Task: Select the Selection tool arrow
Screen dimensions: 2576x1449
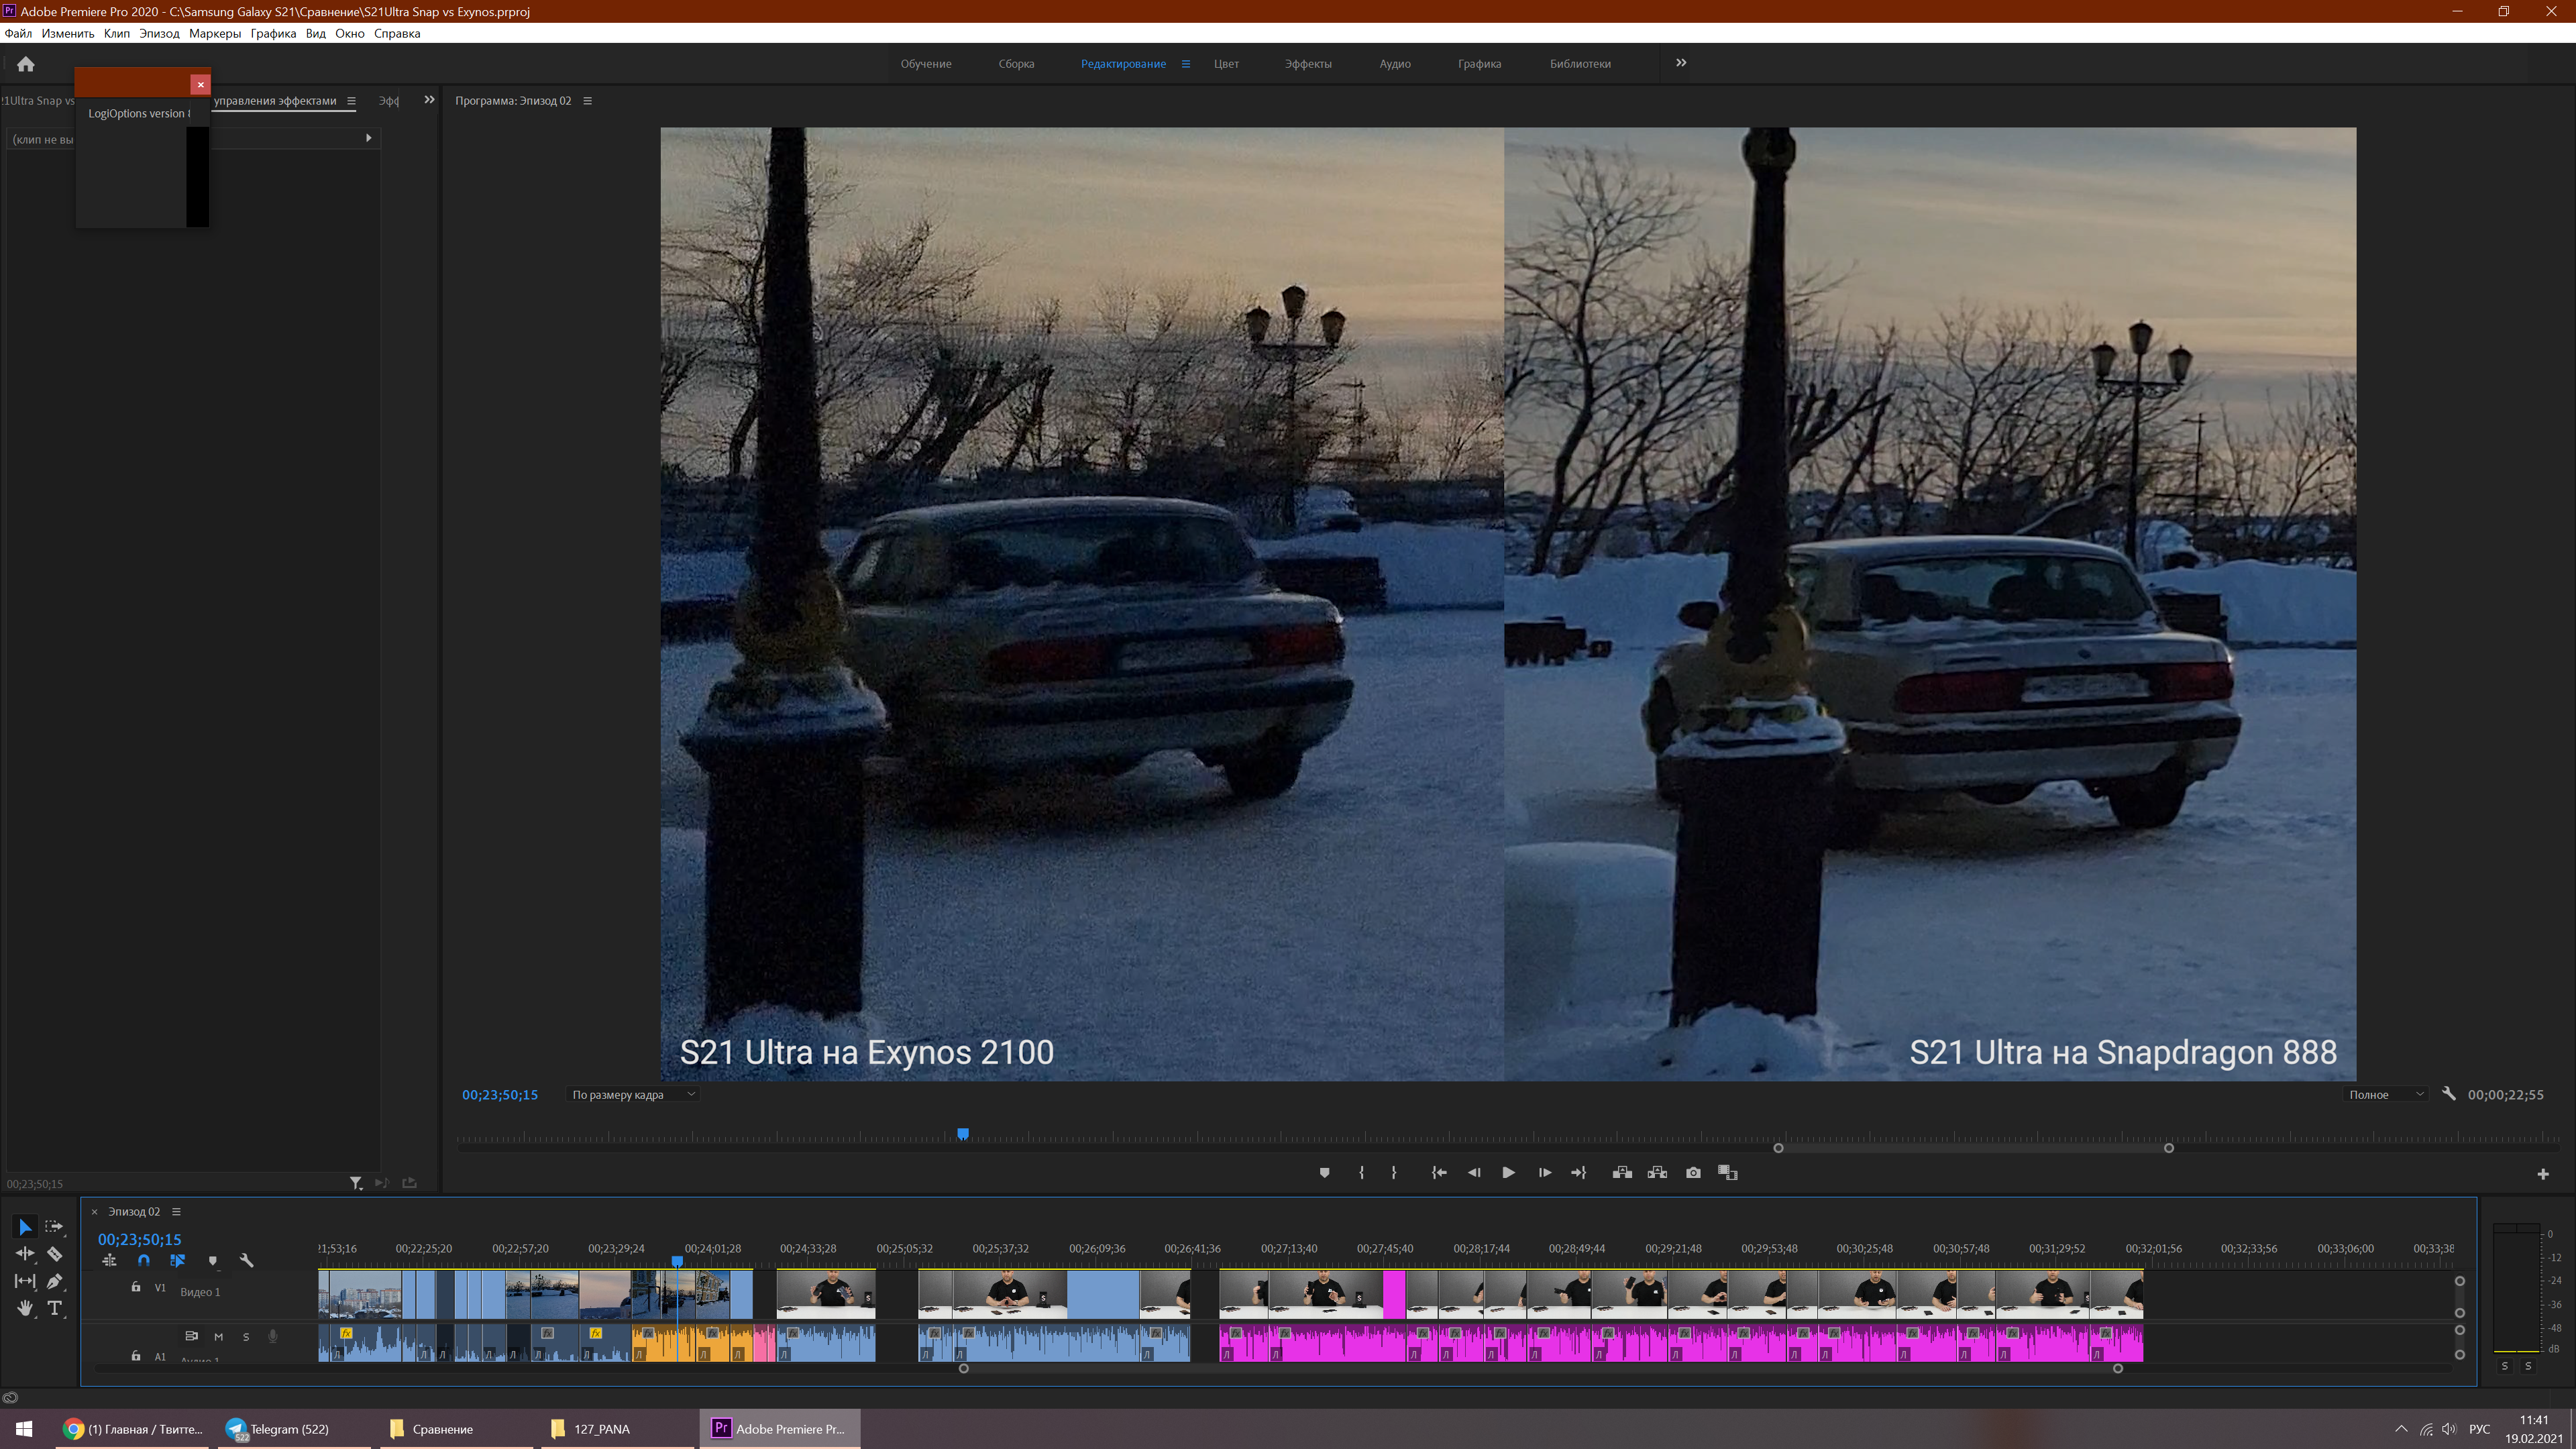Action: pos(25,1227)
